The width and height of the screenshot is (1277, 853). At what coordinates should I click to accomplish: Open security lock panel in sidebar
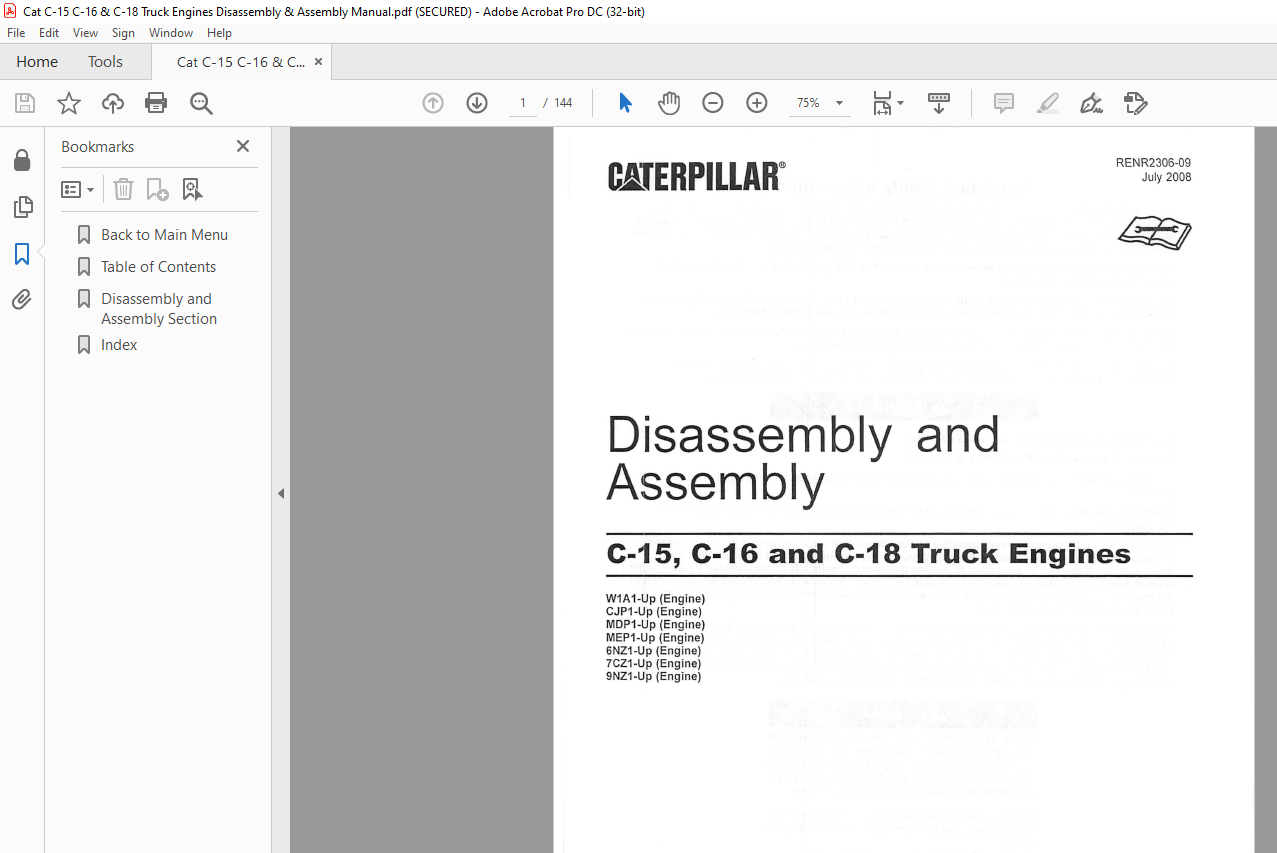click(x=22, y=161)
